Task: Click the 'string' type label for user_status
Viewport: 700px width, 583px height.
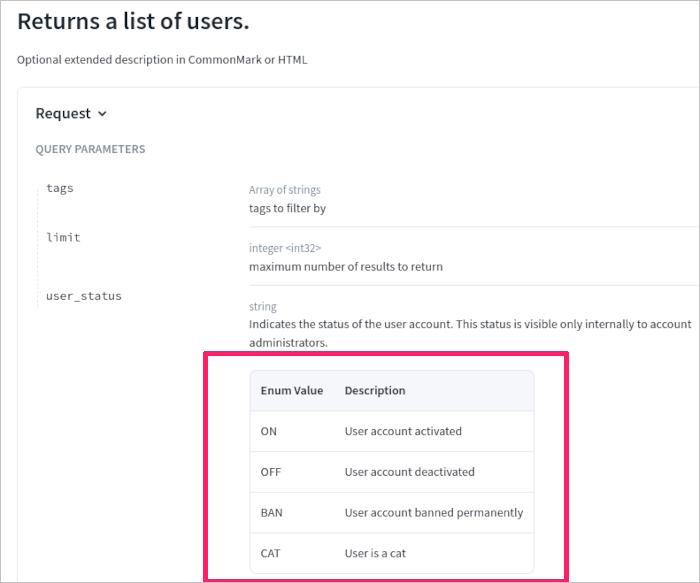Action: [263, 307]
